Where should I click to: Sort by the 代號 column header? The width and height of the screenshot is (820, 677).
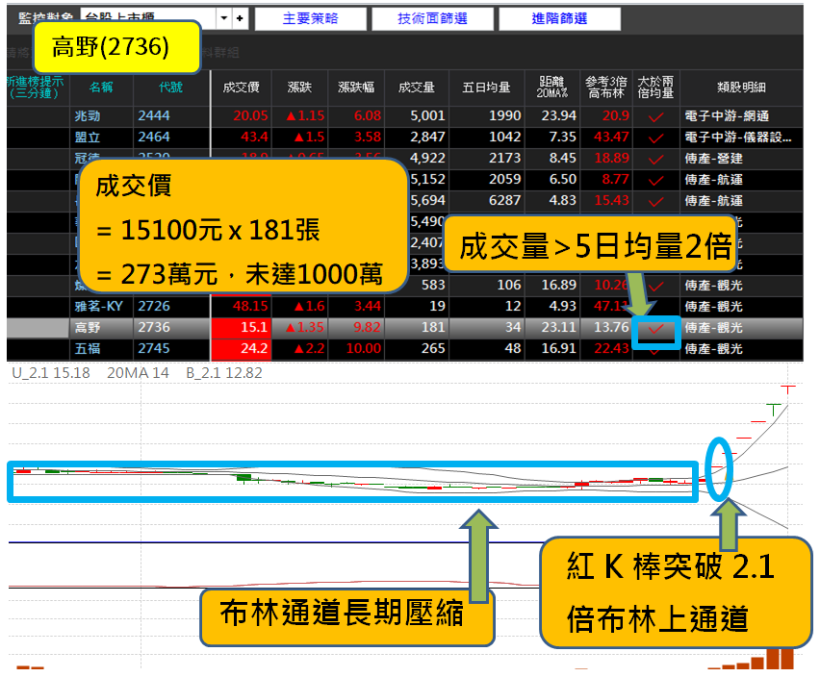(x=171, y=87)
